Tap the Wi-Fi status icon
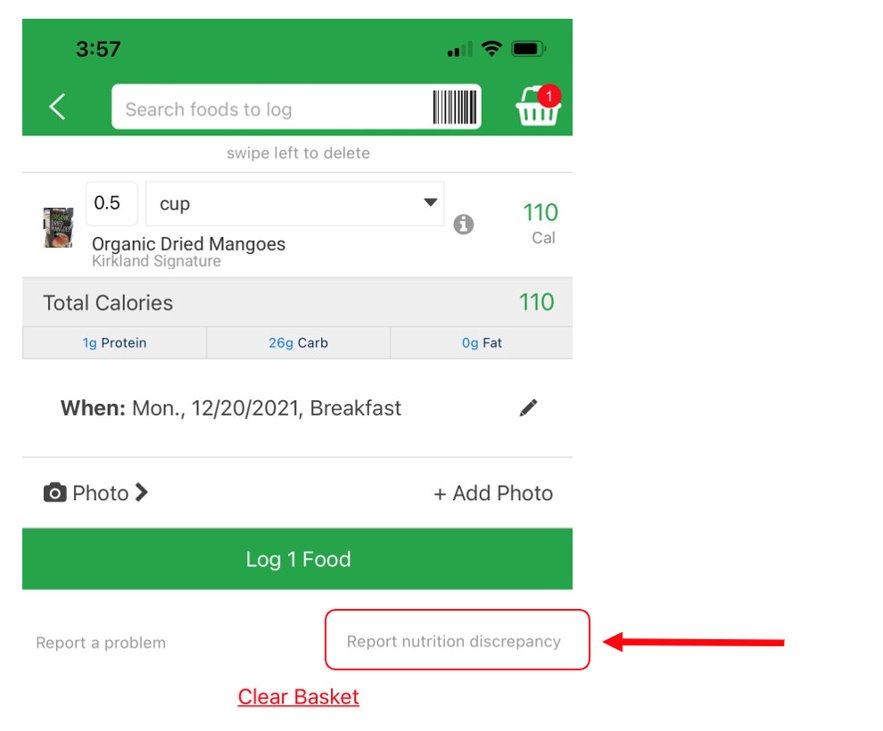Viewport: 883px width, 731px height. tap(492, 48)
